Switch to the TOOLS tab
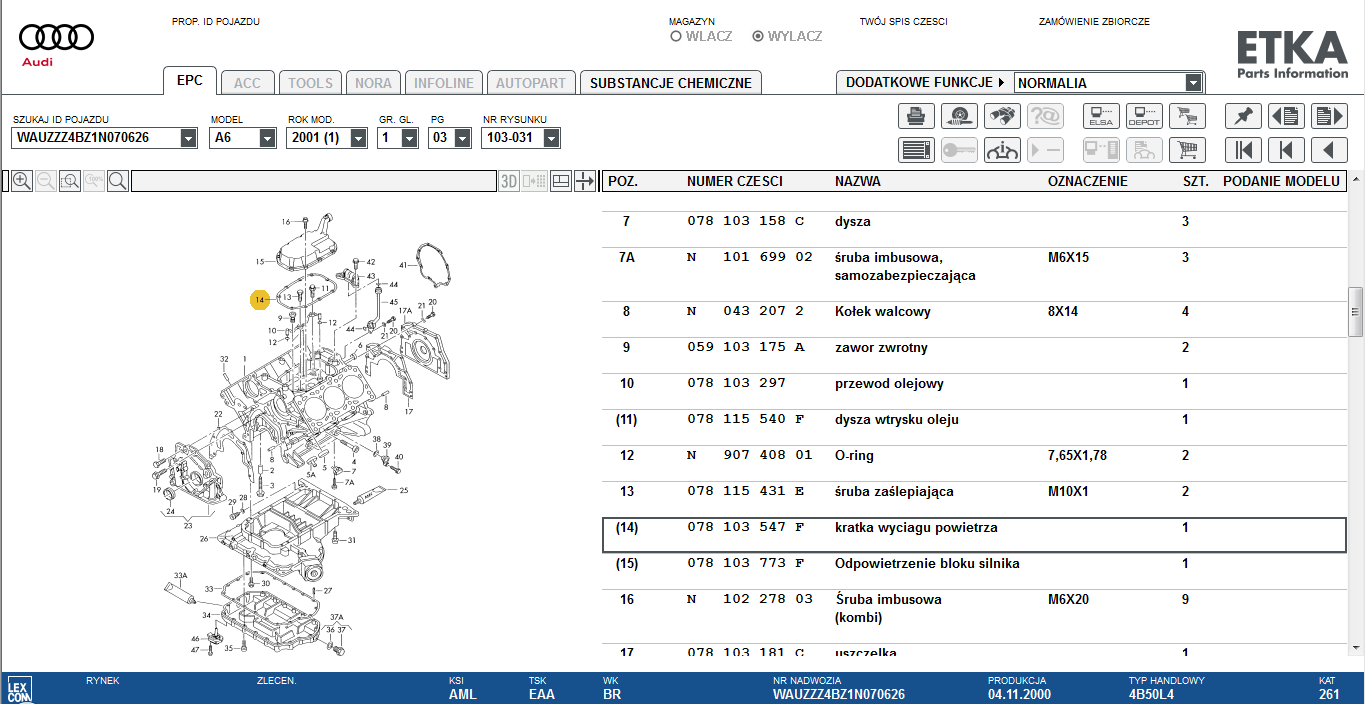The height and width of the screenshot is (704, 1366). [310, 83]
